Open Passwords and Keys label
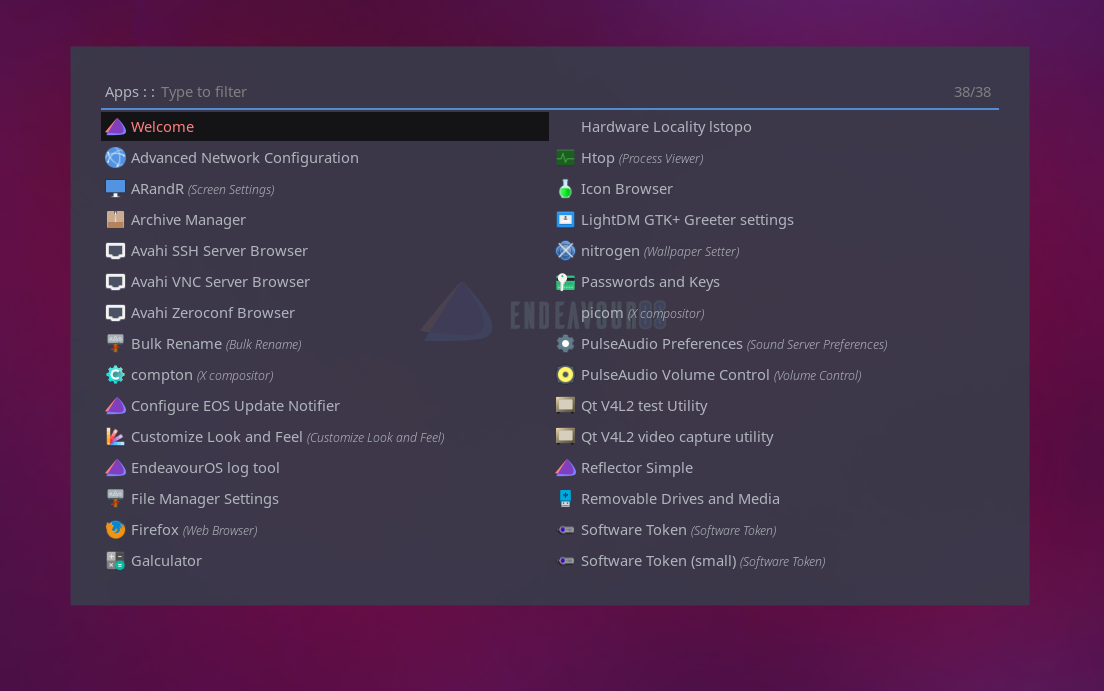 650,282
